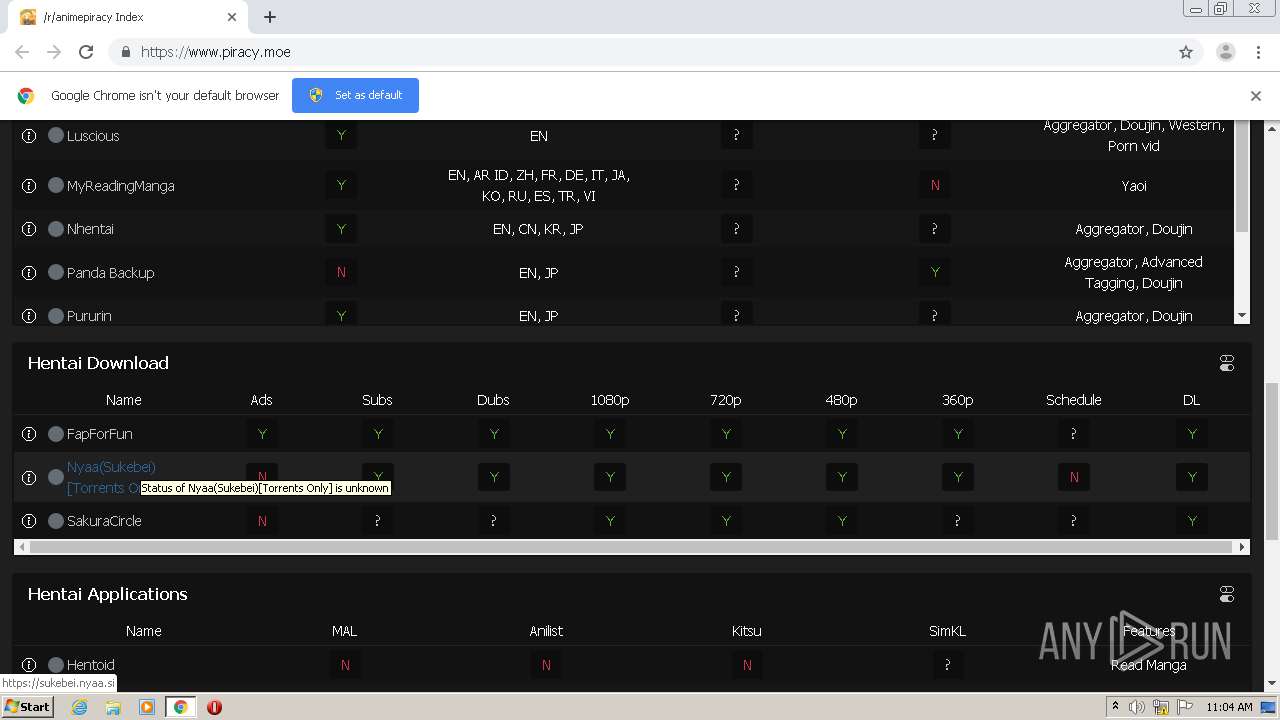Screen dimensions: 1280x720
Task: Click status dot beside Hentoid
Action: point(56,665)
